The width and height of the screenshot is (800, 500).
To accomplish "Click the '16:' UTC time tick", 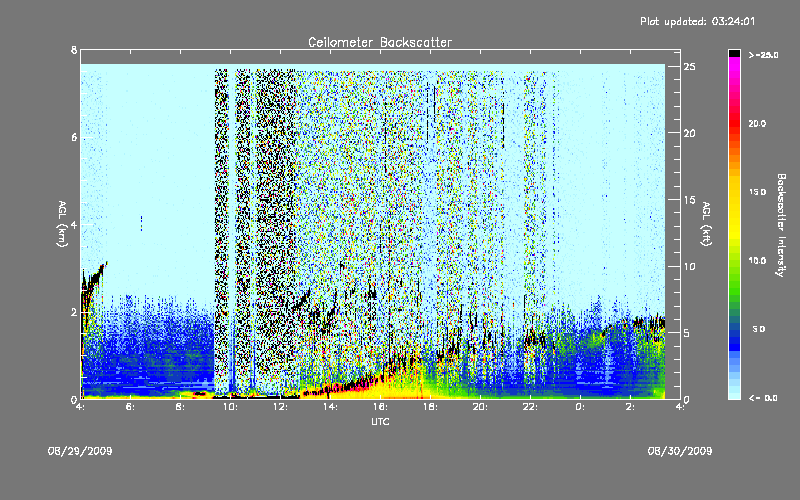I will pos(380,407).
